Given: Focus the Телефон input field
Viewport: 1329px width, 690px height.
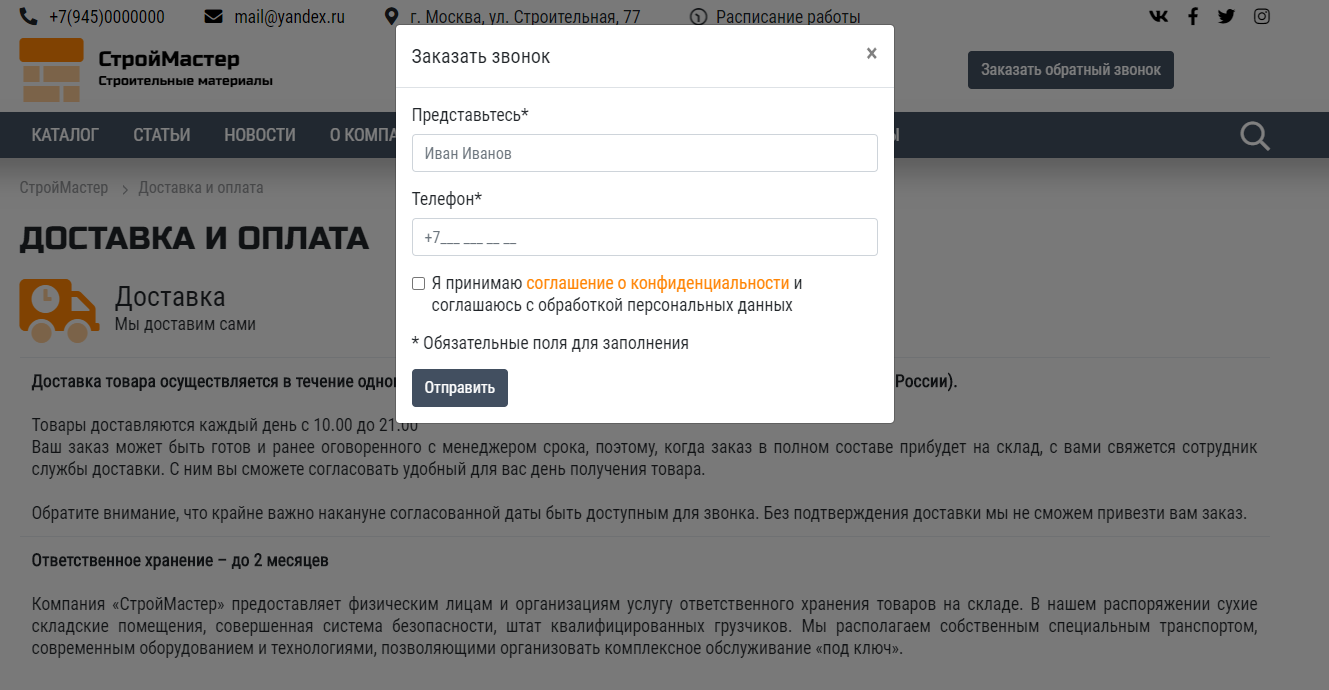Looking at the screenshot, I should coord(644,237).
